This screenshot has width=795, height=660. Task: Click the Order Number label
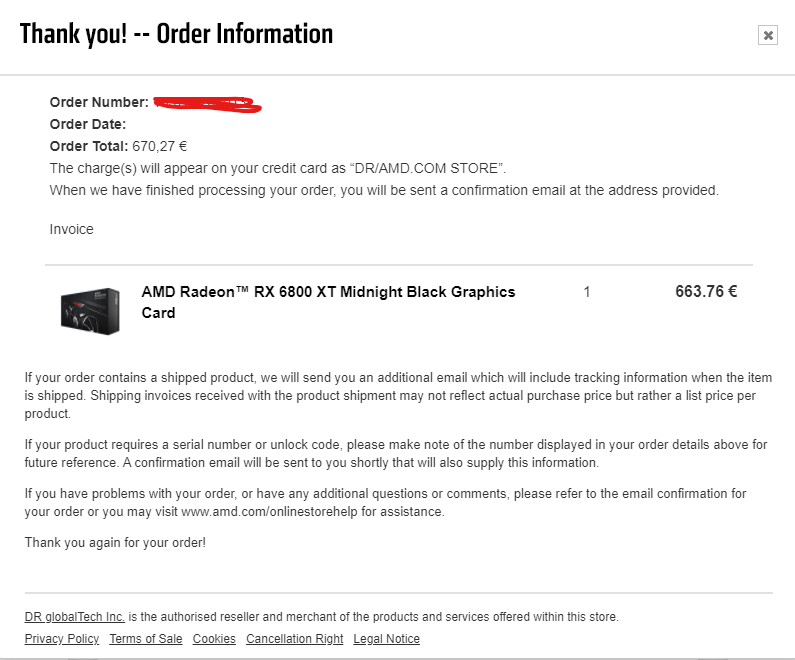pyautogui.click(x=99, y=102)
